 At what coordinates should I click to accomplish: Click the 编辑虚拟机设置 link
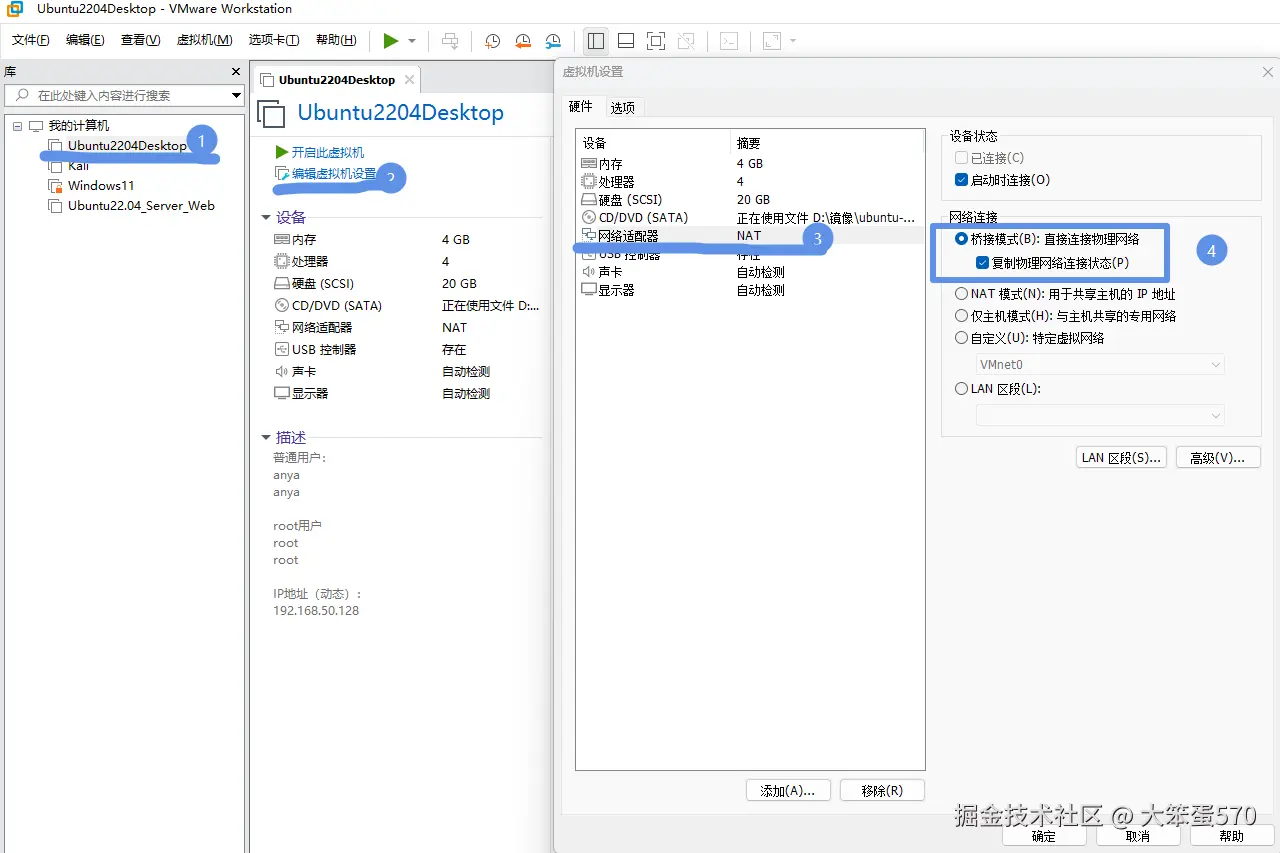(334, 174)
